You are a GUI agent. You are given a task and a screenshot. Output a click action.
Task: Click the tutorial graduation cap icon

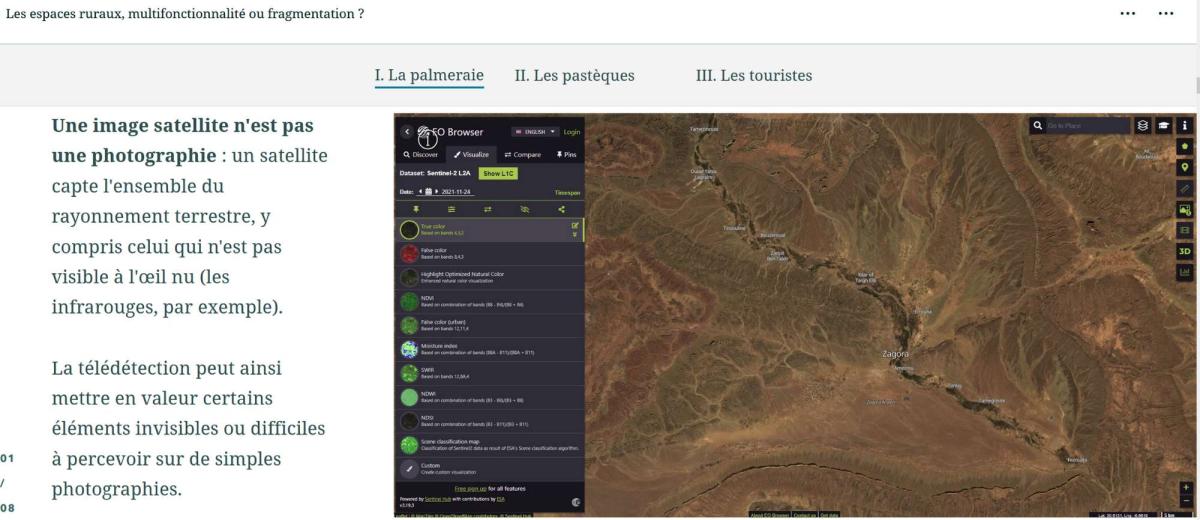1164,126
